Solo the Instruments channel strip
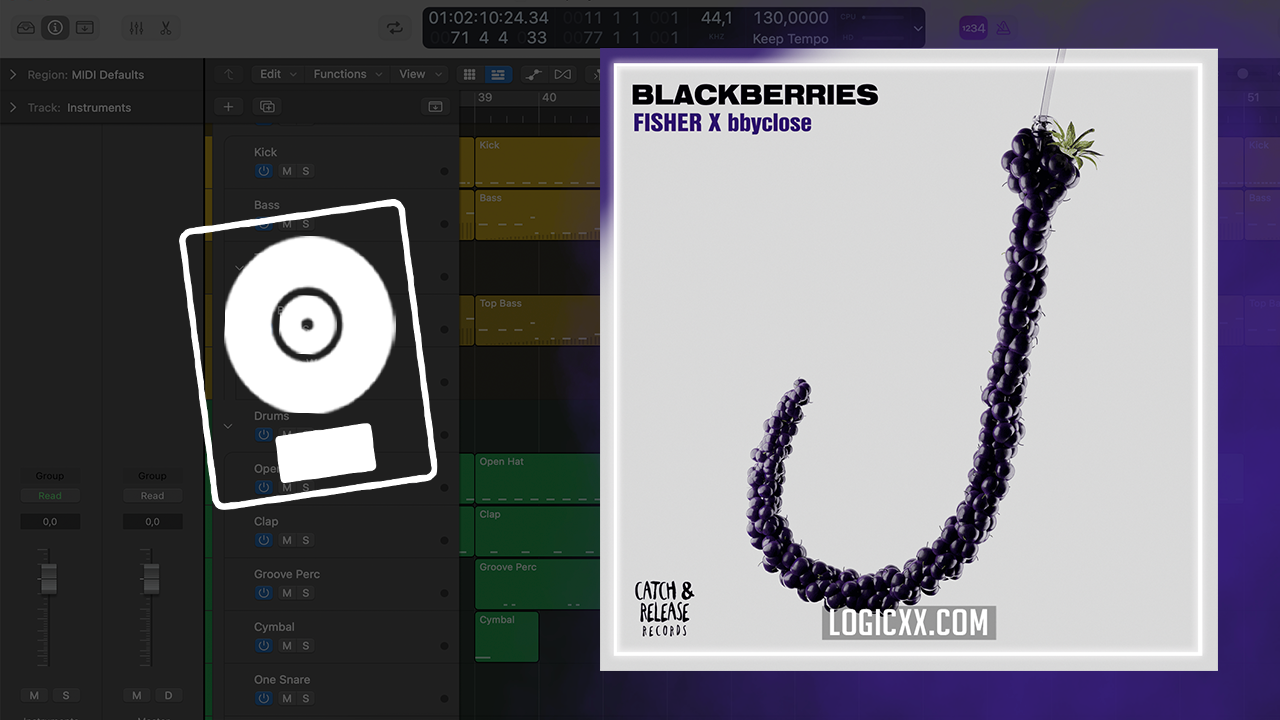This screenshot has height=720, width=1280. click(66, 695)
